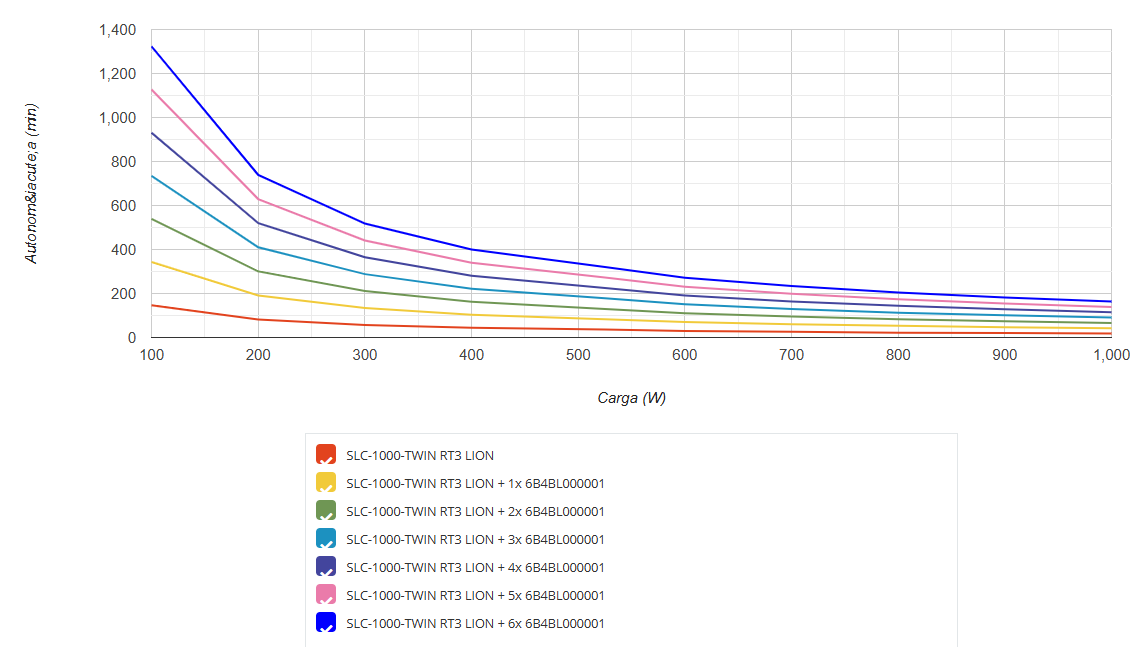This screenshot has width=1138, height=647.
Task: Toggle the red SLC-1000-TWIN RT3 LION checkbox
Action: [x=325, y=455]
